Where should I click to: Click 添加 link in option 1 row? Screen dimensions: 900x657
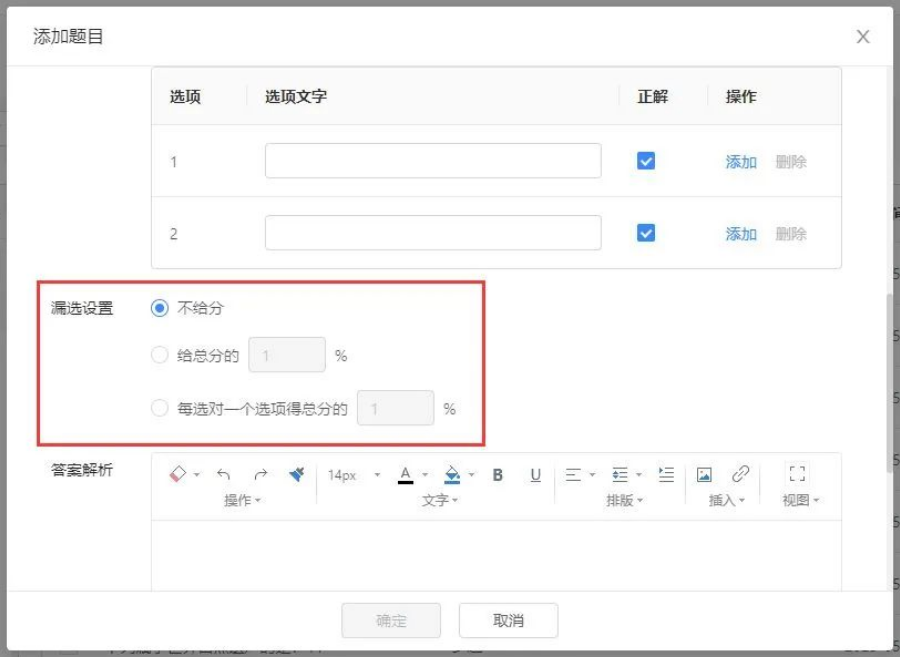tap(741, 162)
